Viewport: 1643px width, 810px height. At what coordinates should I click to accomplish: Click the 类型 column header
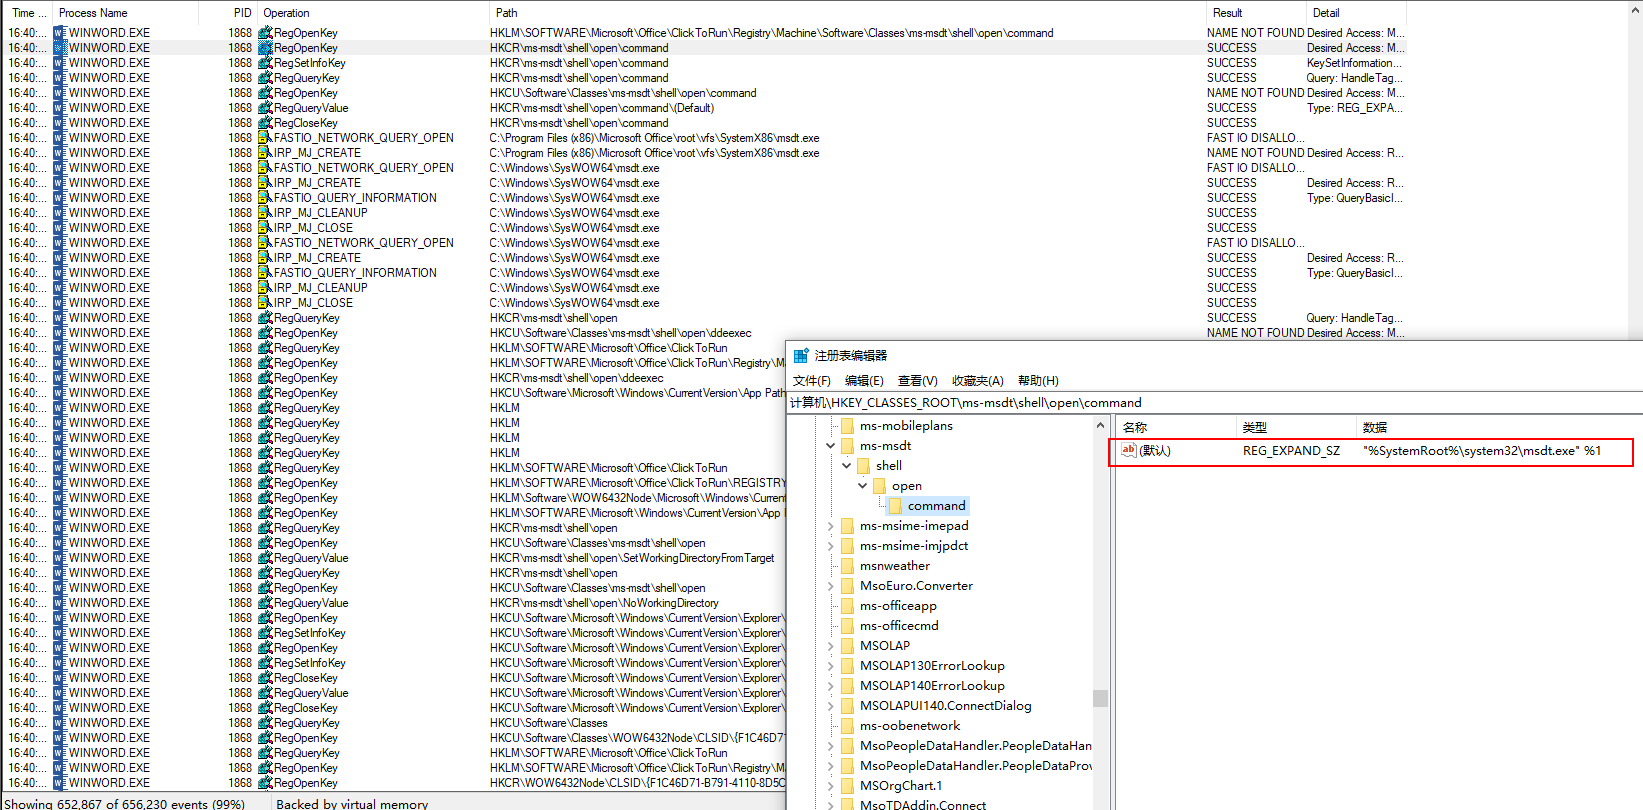tap(1296, 427)
